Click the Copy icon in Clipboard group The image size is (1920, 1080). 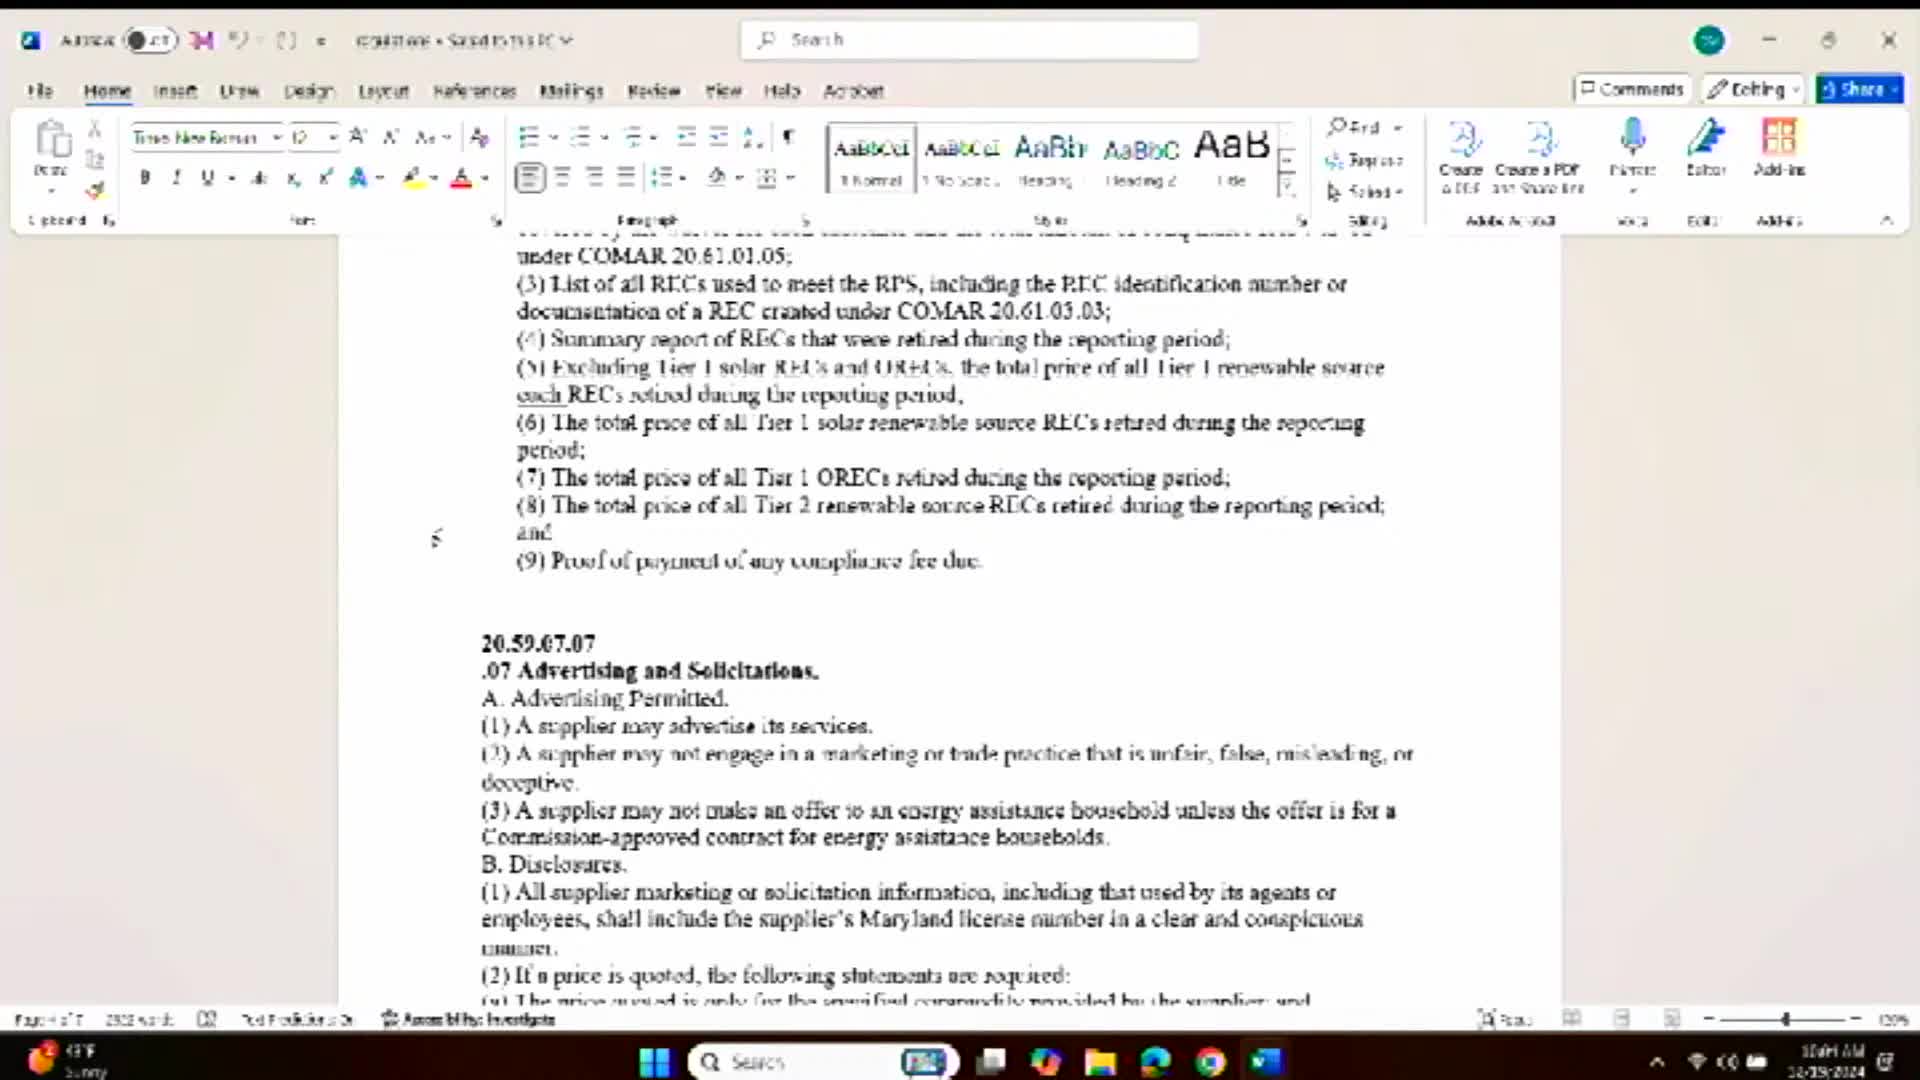pyautogui.click(x=95, y=159)
